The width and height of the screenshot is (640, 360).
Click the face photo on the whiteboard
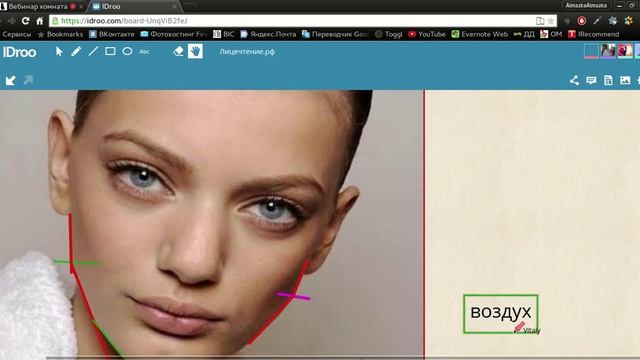coord(211,224)
